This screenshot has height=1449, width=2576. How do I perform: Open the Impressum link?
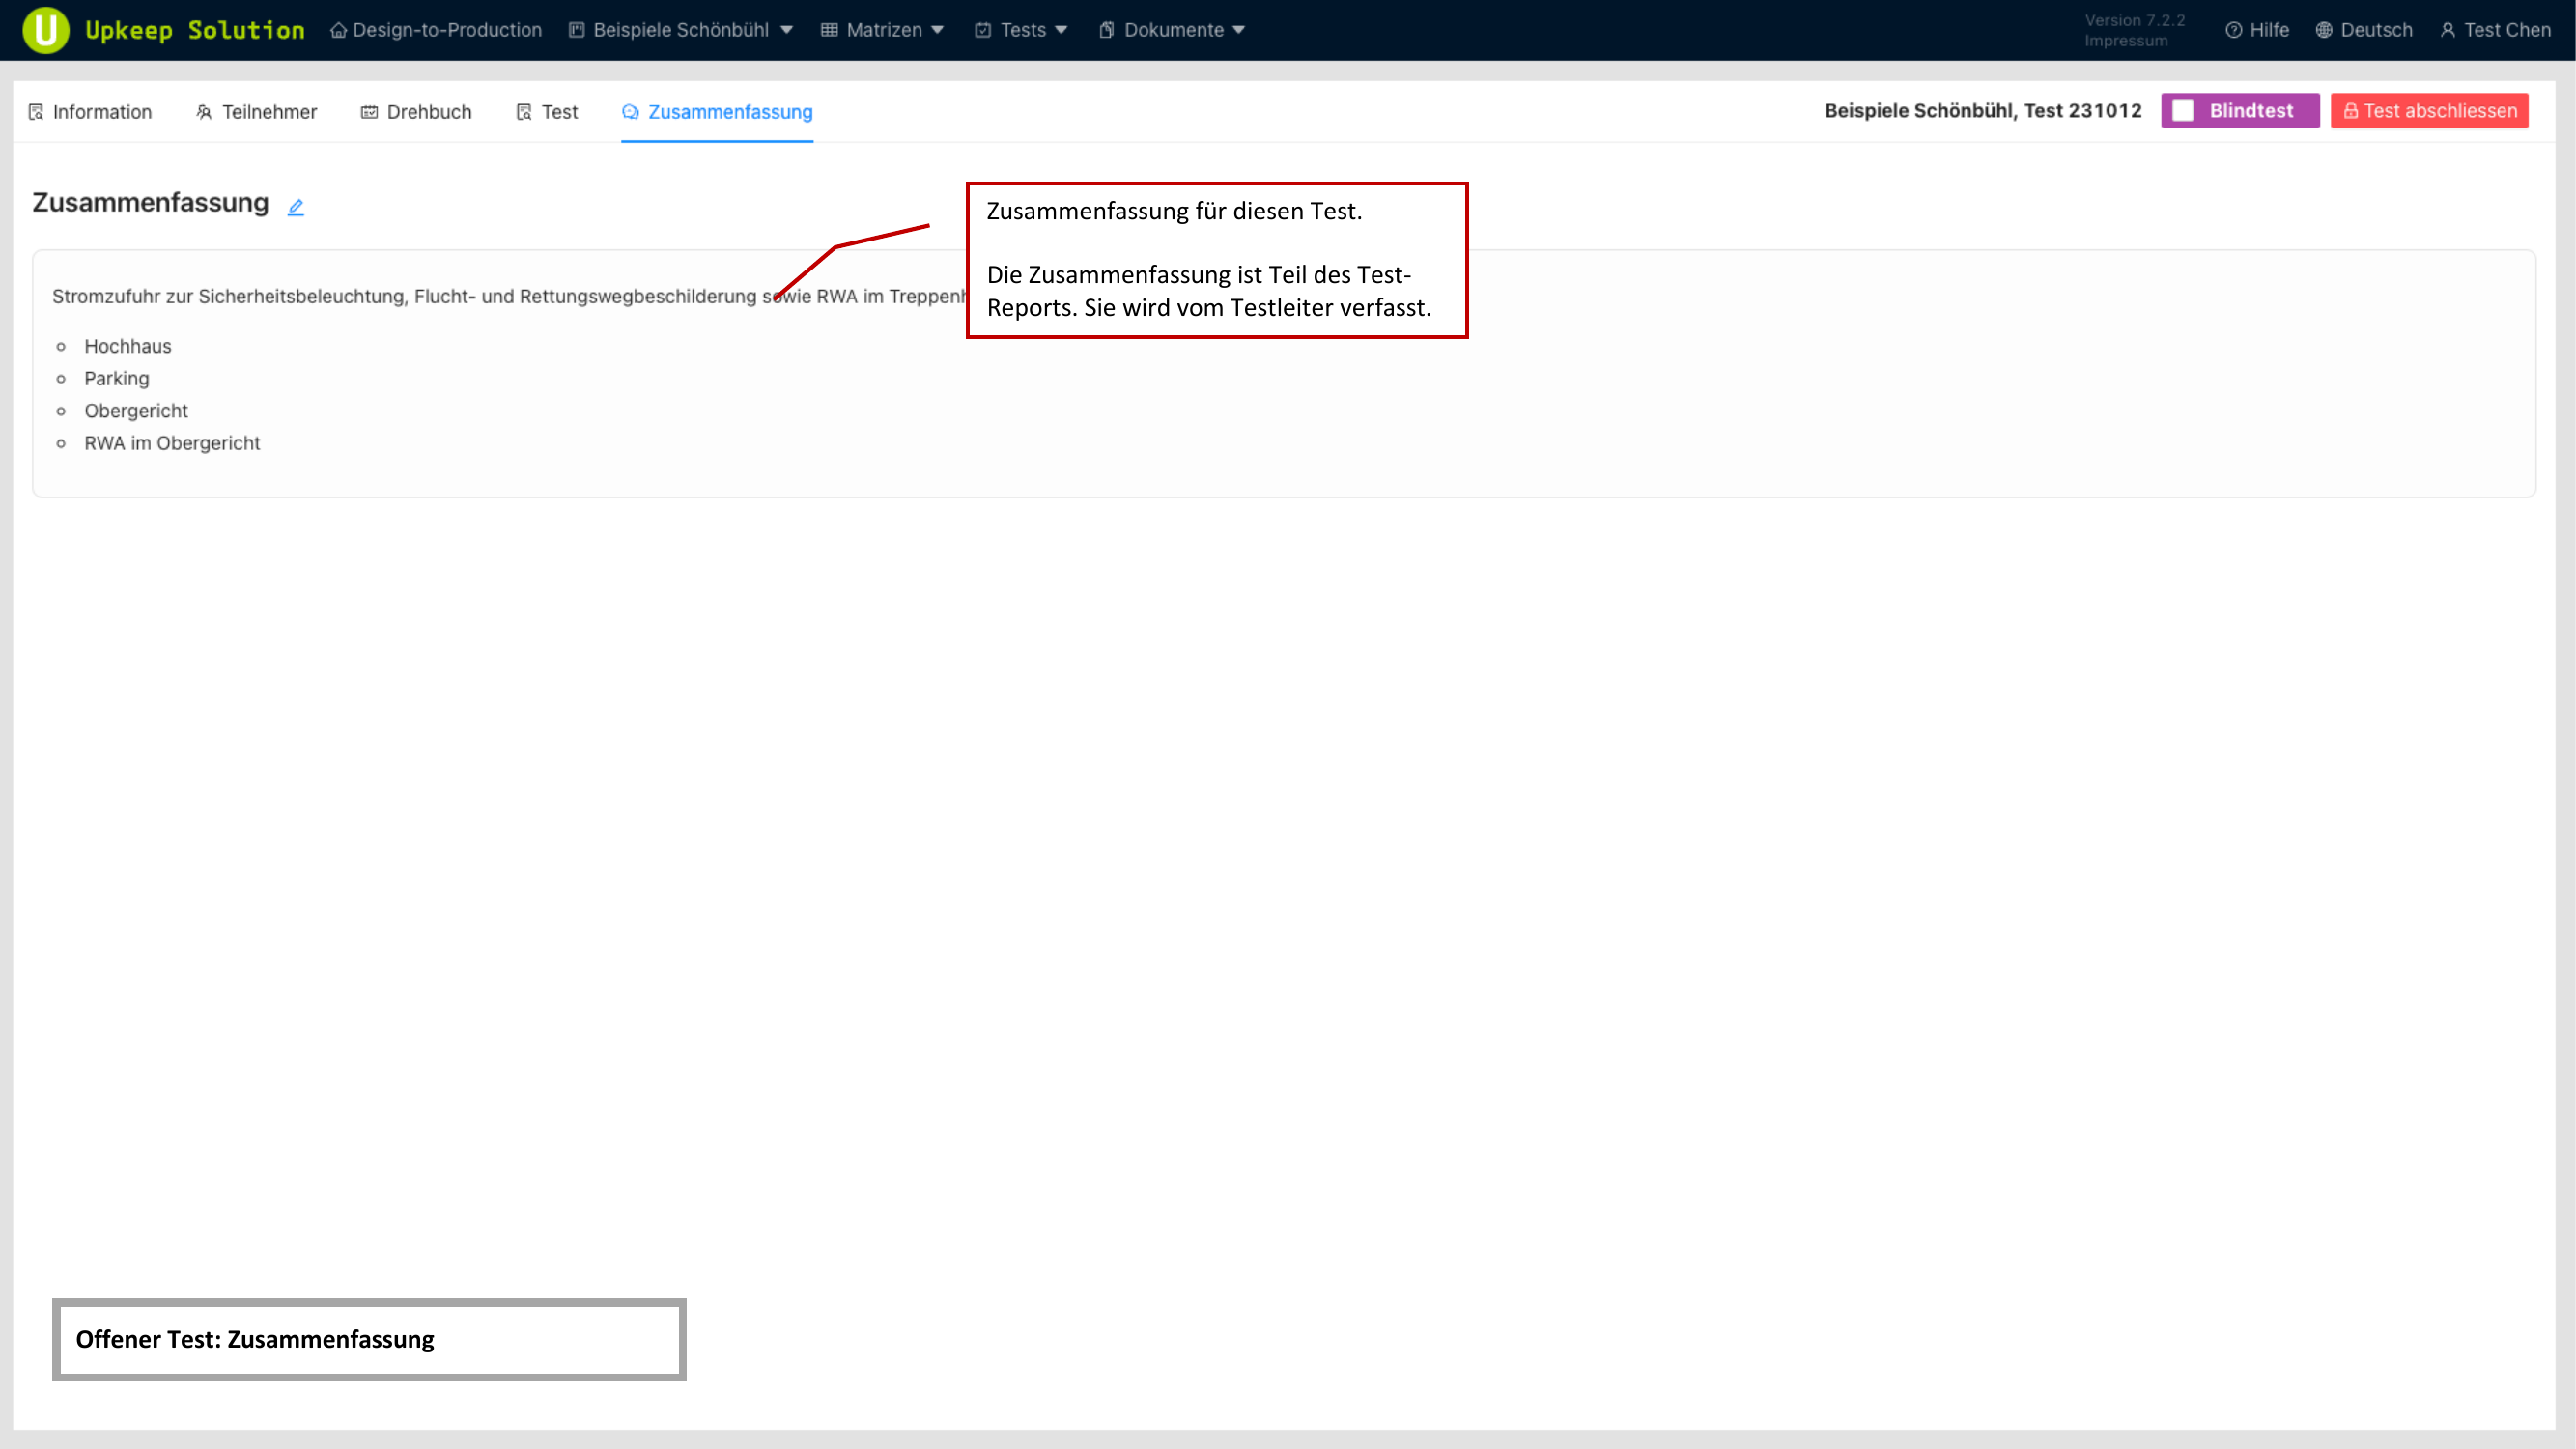coord(2126,41)
